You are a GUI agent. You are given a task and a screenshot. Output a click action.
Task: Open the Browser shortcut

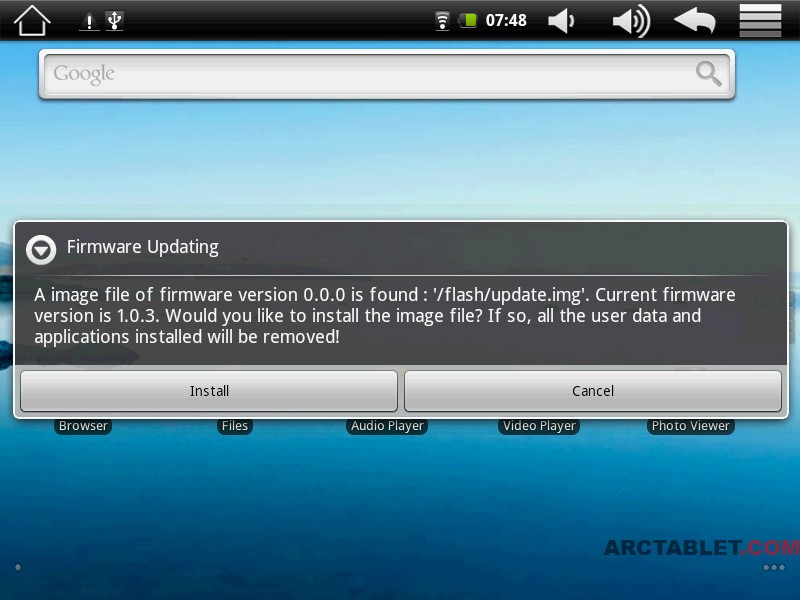pos(83,426)
